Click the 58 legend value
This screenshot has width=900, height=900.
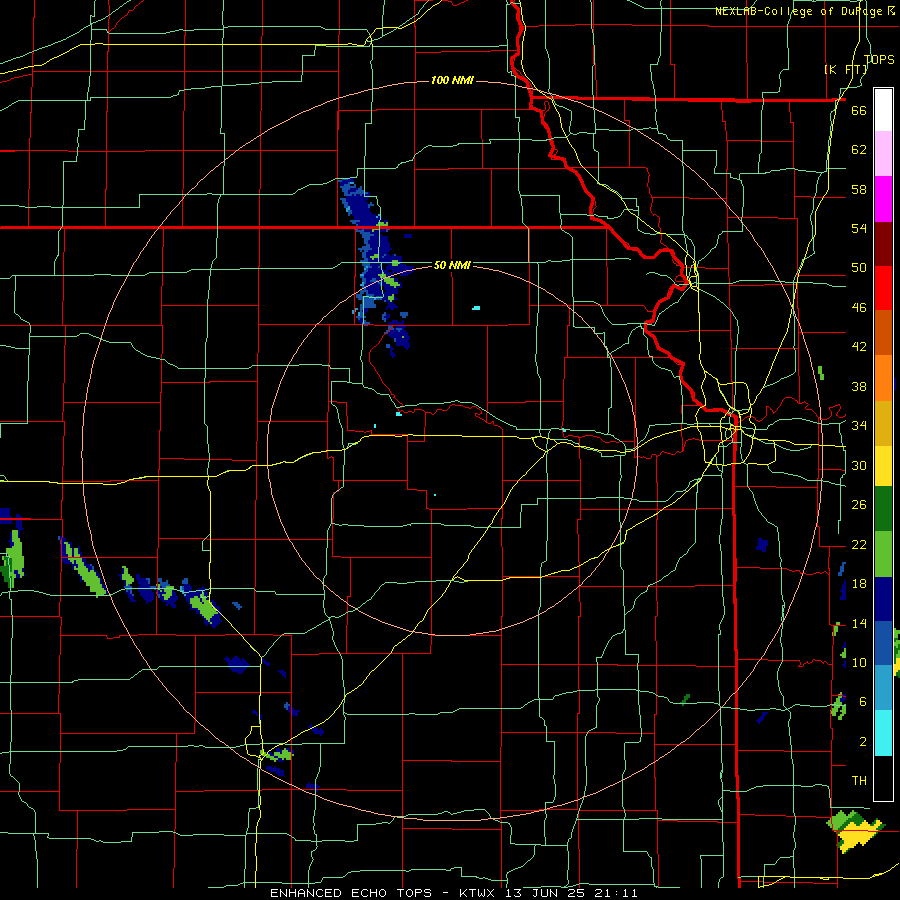[859, 189]
